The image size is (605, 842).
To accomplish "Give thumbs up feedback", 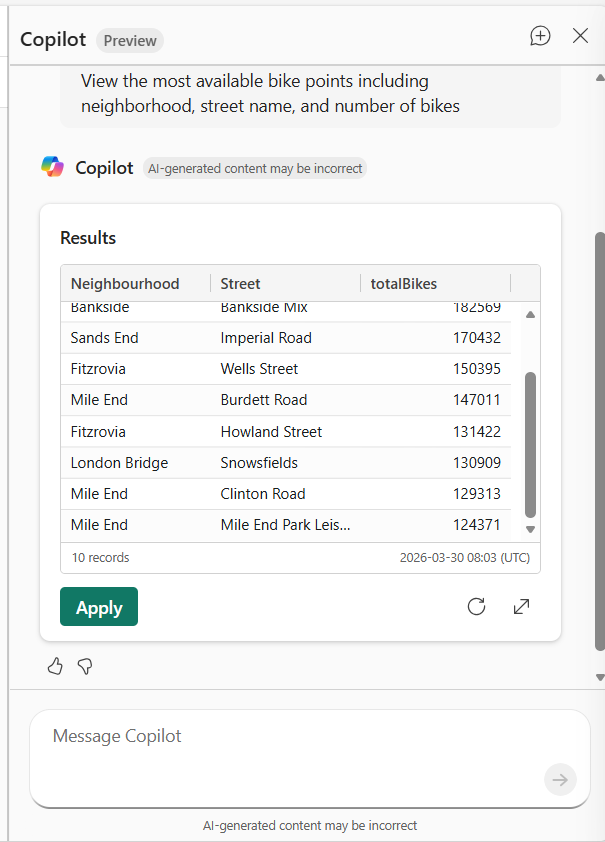I will (55, 666).
